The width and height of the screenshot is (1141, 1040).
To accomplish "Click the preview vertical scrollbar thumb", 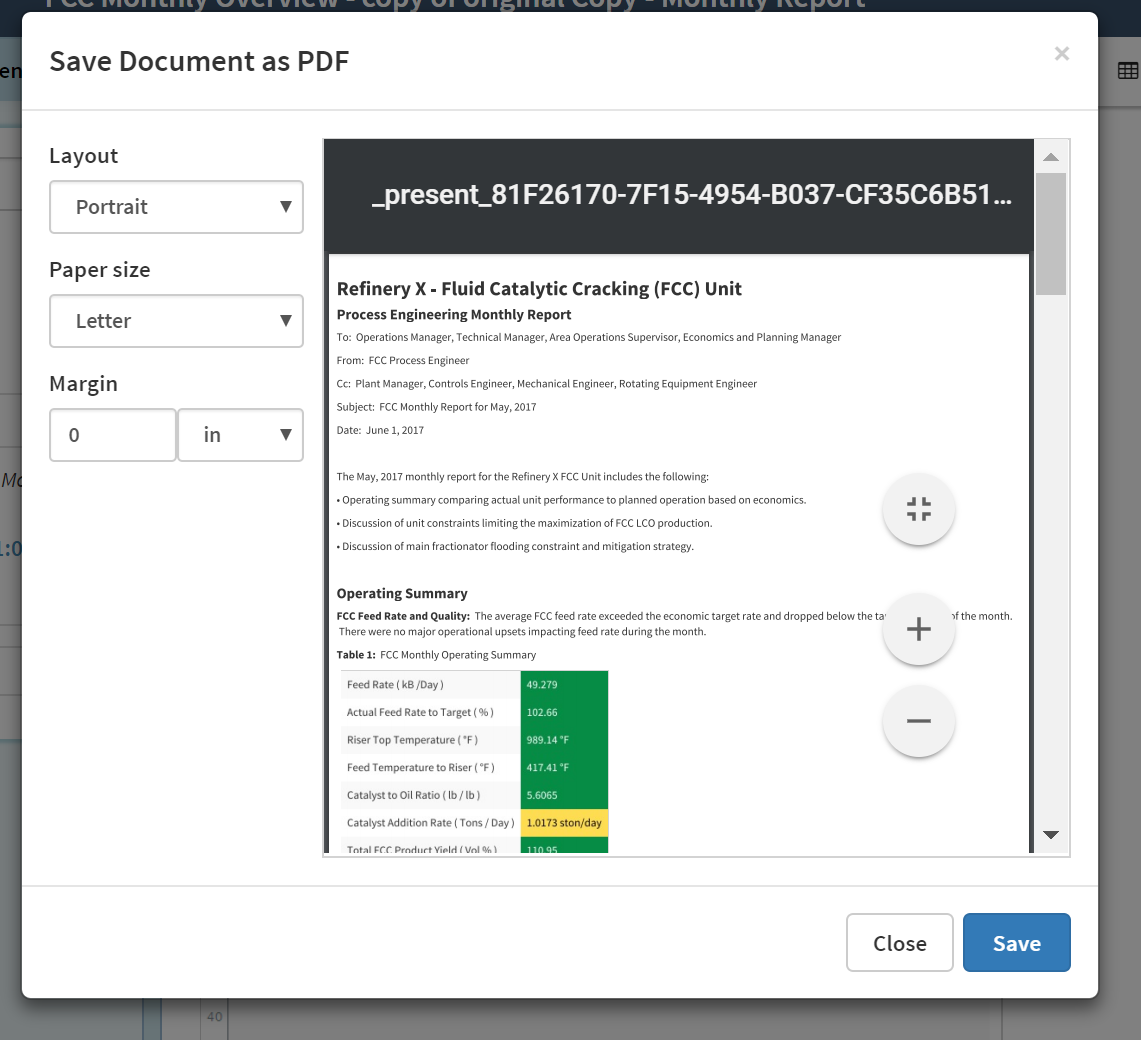I will click(1050, 234).
